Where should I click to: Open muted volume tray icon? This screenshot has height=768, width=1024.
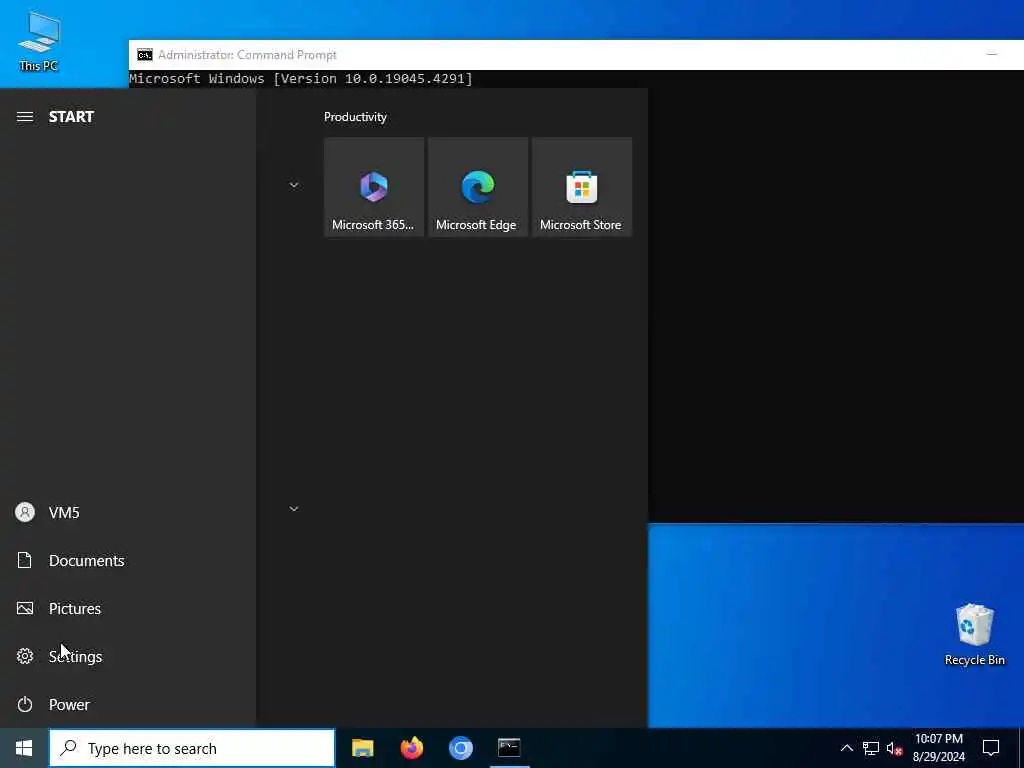(895, 748)
